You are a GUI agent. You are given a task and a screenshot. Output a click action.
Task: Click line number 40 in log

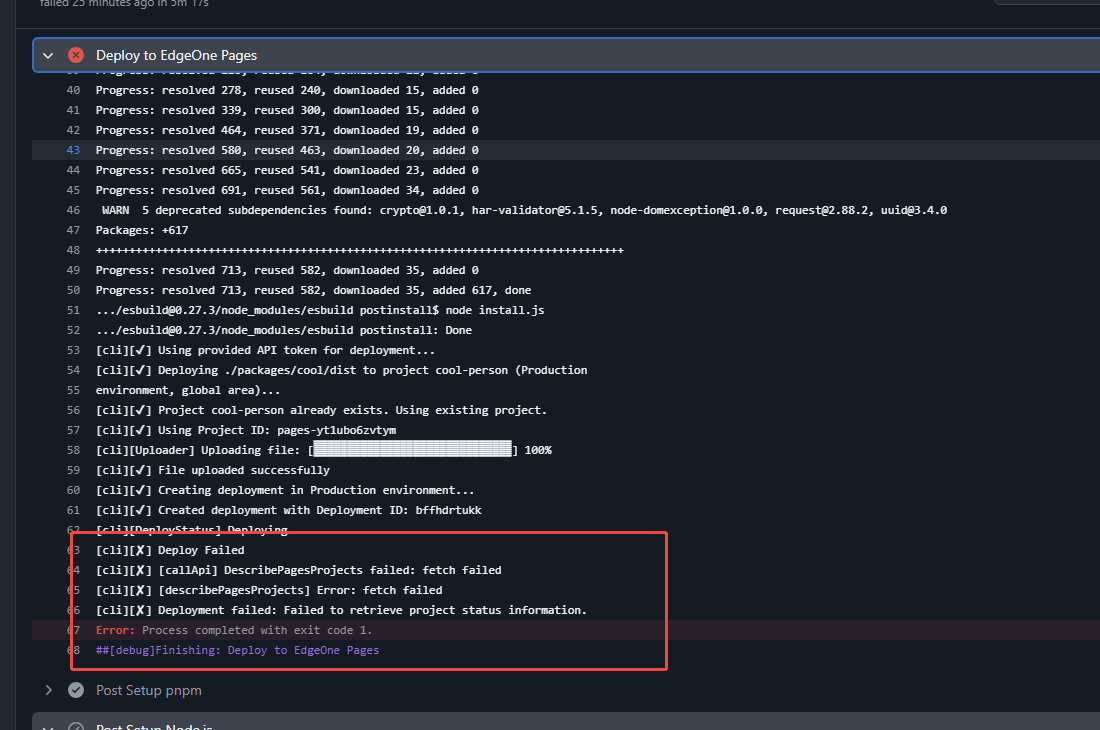(73, 90)
